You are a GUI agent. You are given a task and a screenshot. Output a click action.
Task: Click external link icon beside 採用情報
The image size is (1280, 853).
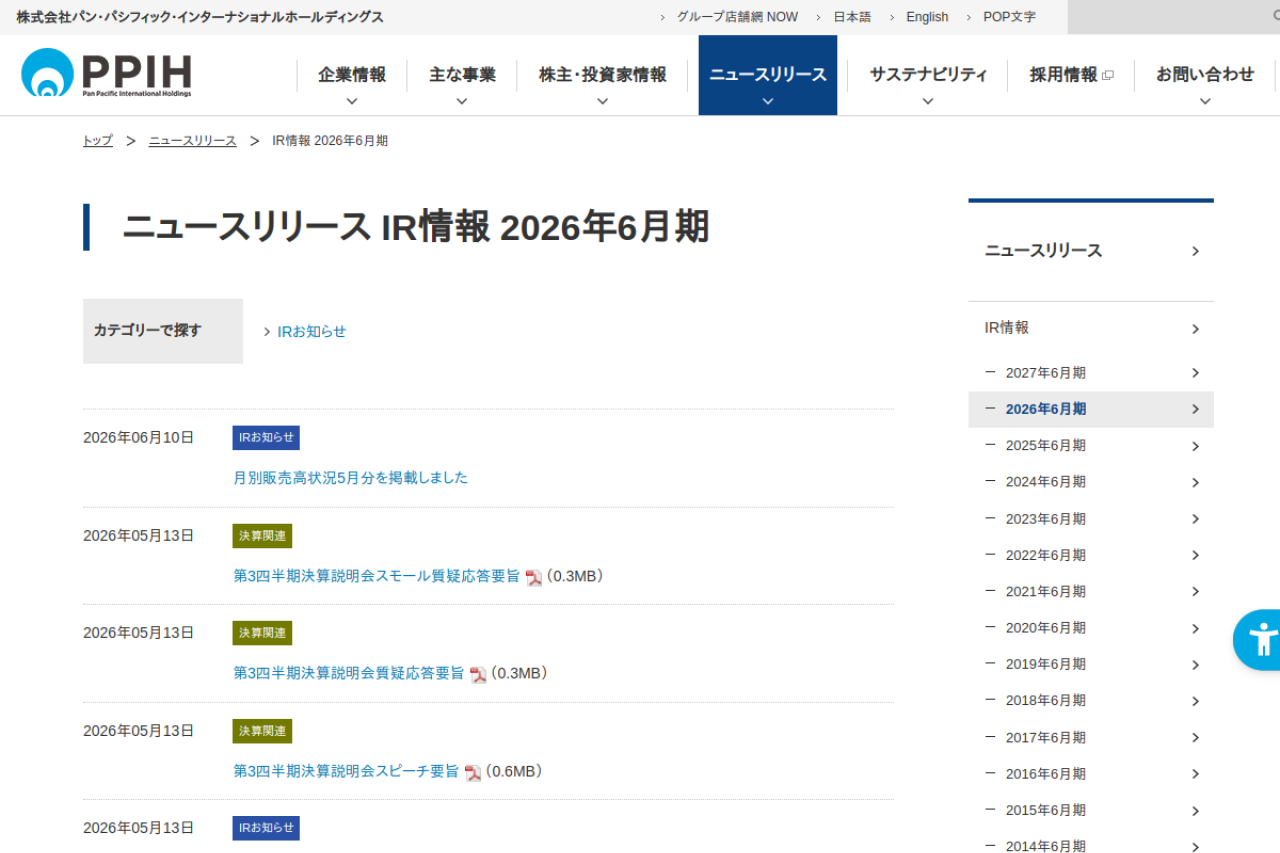1107,75
